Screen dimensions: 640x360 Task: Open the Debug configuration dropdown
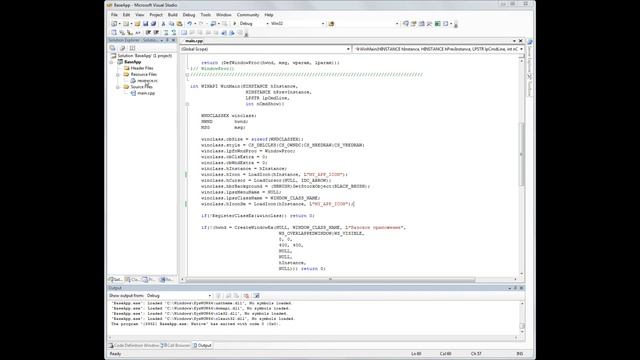click(267, 24)
